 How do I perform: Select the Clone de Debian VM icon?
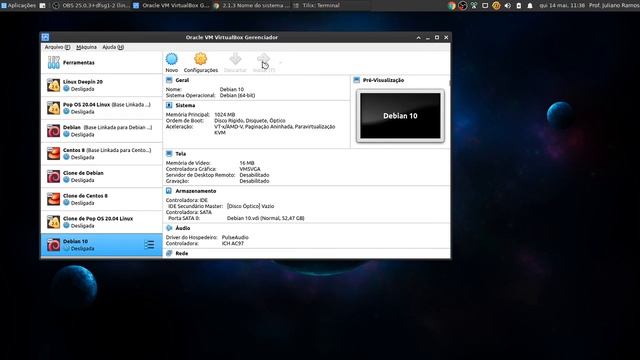click(x=53, y=177)
